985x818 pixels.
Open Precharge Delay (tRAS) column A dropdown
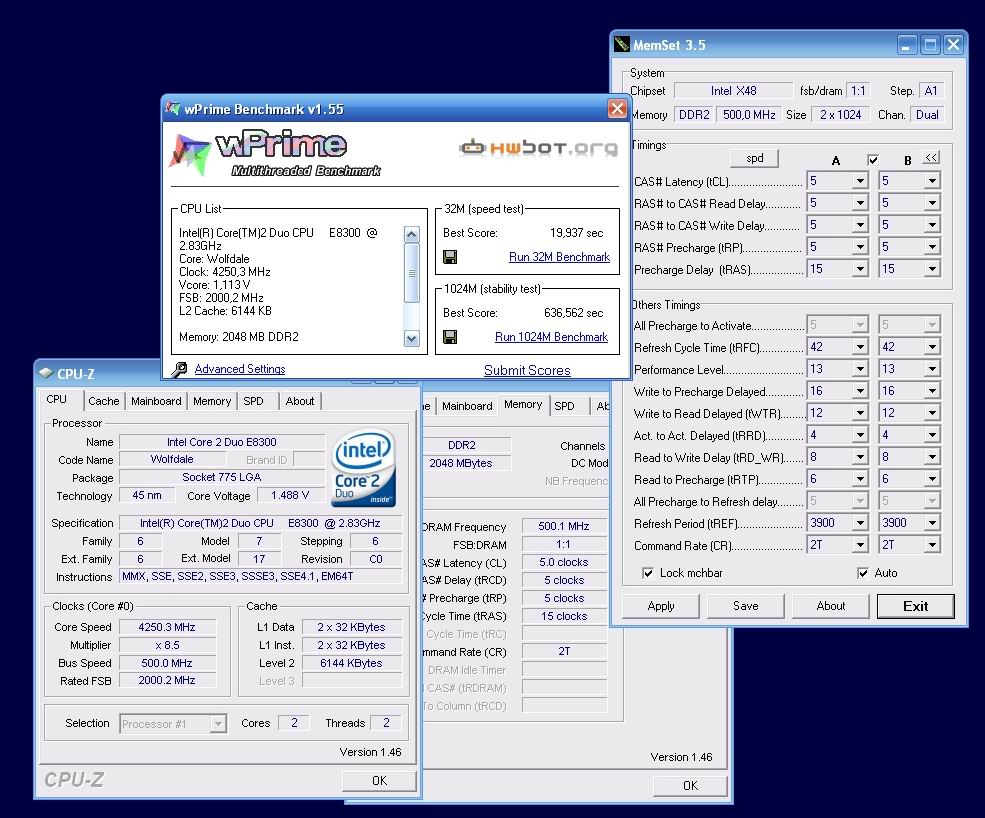[860, 269]
